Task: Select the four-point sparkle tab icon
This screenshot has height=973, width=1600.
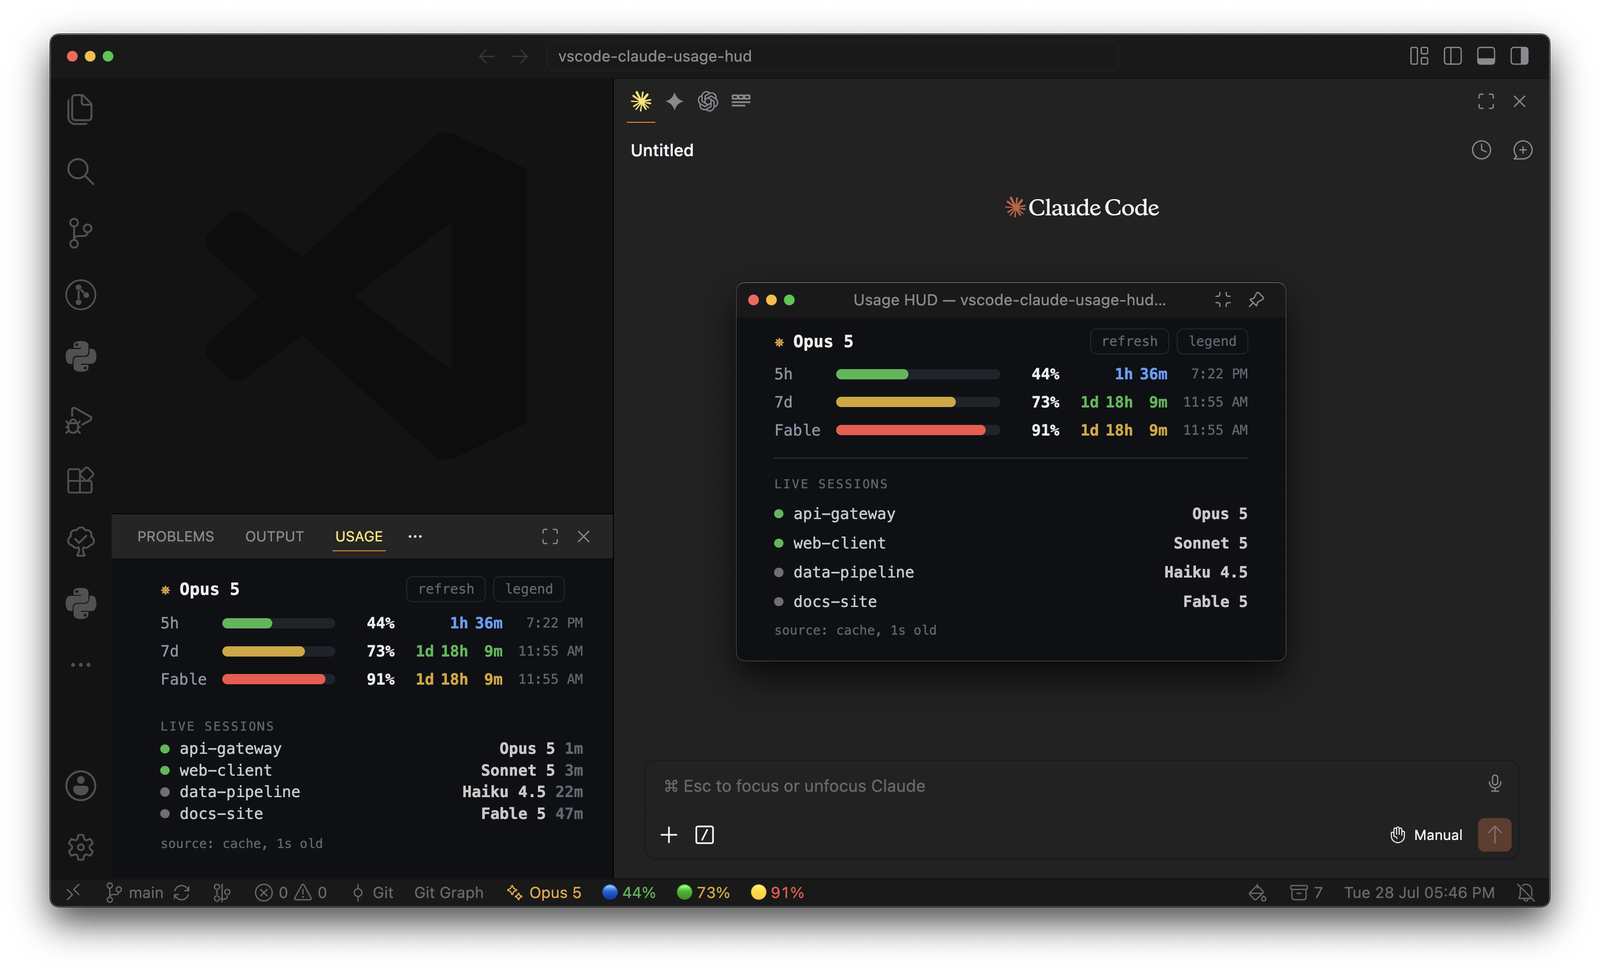Action: coord(675,101)
